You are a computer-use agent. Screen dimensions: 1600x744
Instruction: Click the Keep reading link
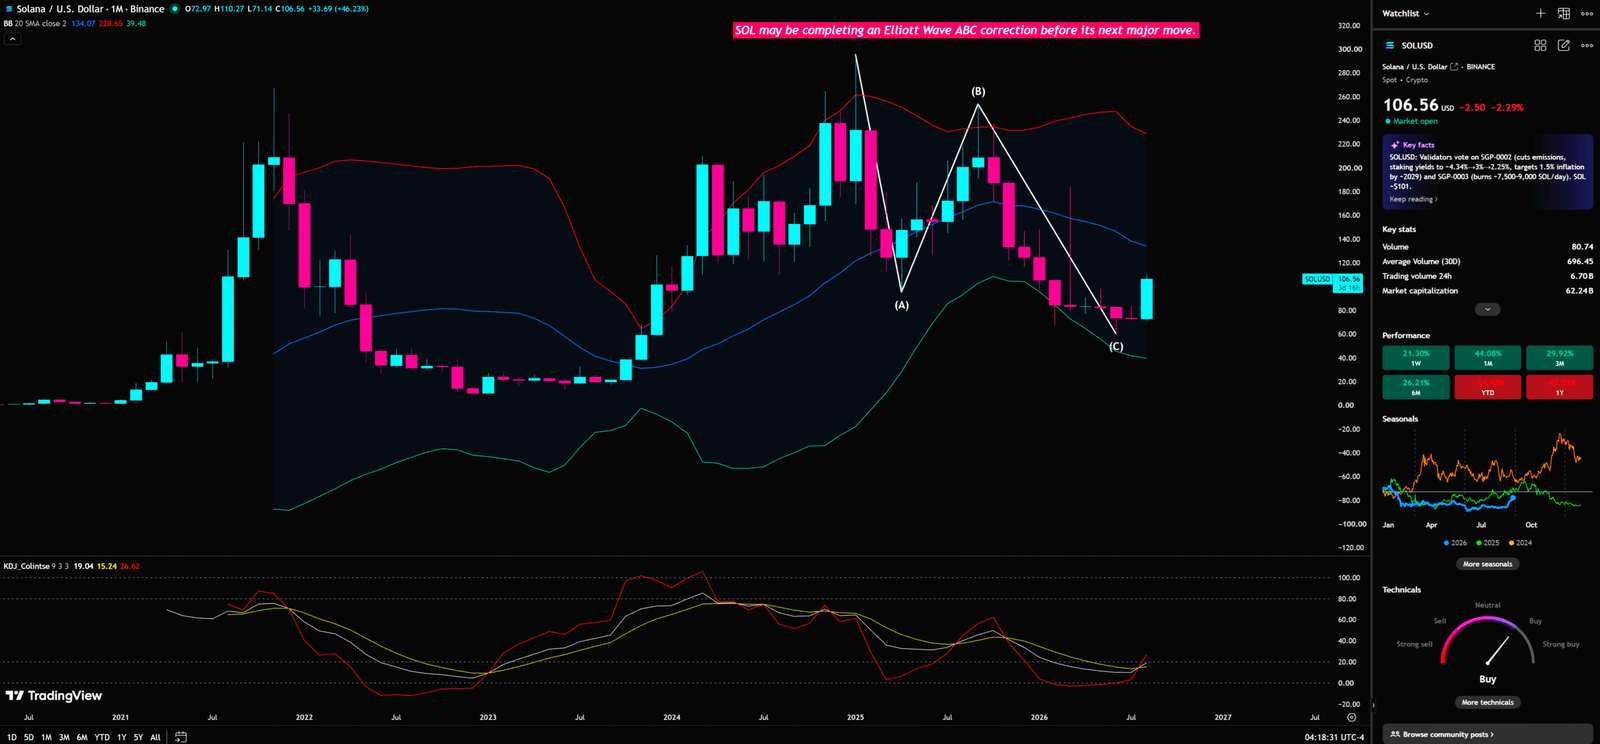pyautogui.click(x=1413, y=199)
